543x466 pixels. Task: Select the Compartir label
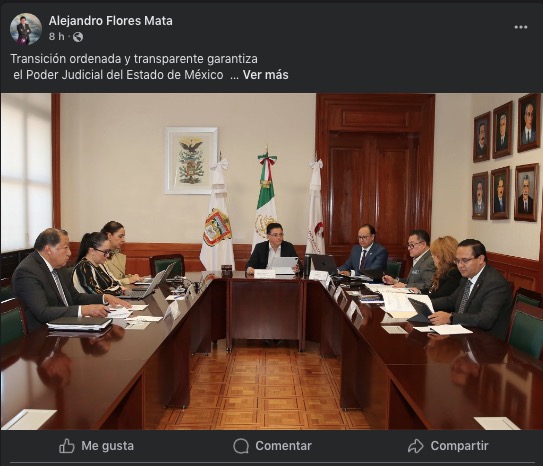459,446
